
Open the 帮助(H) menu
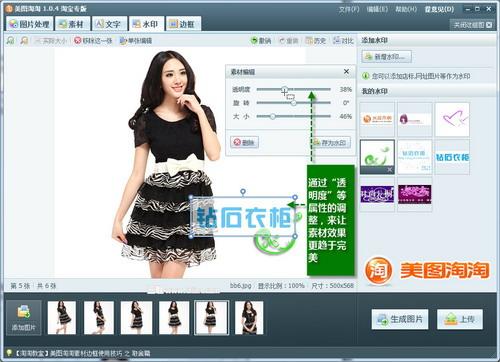406,9
